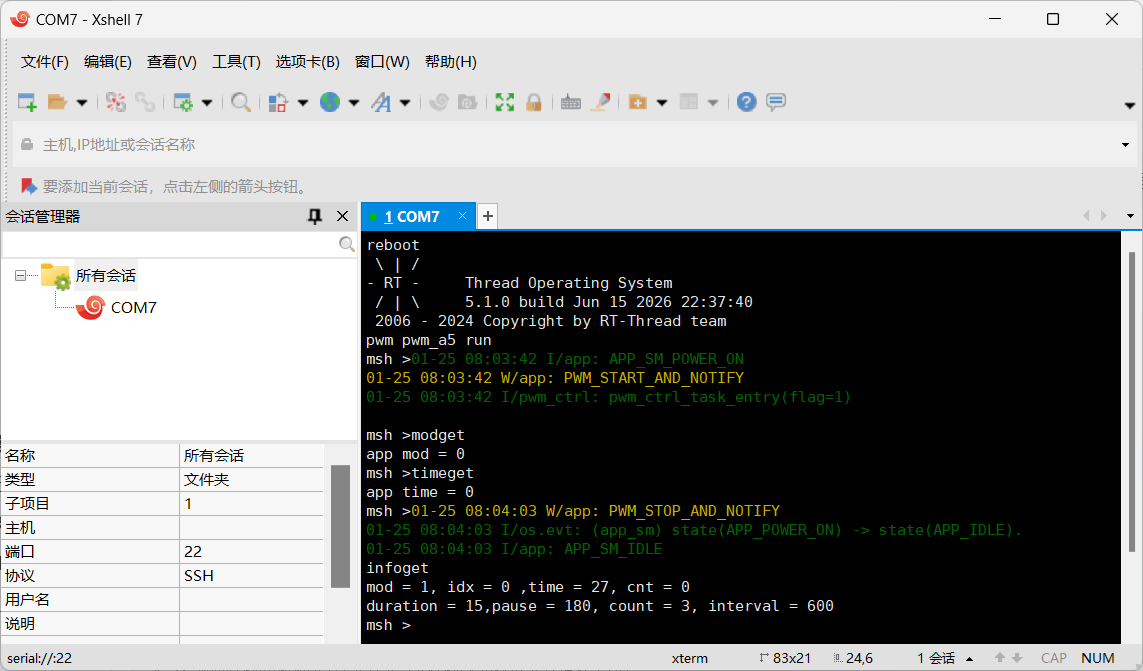
Task: Click the globe encoding icon
Action: pos(329,102)
